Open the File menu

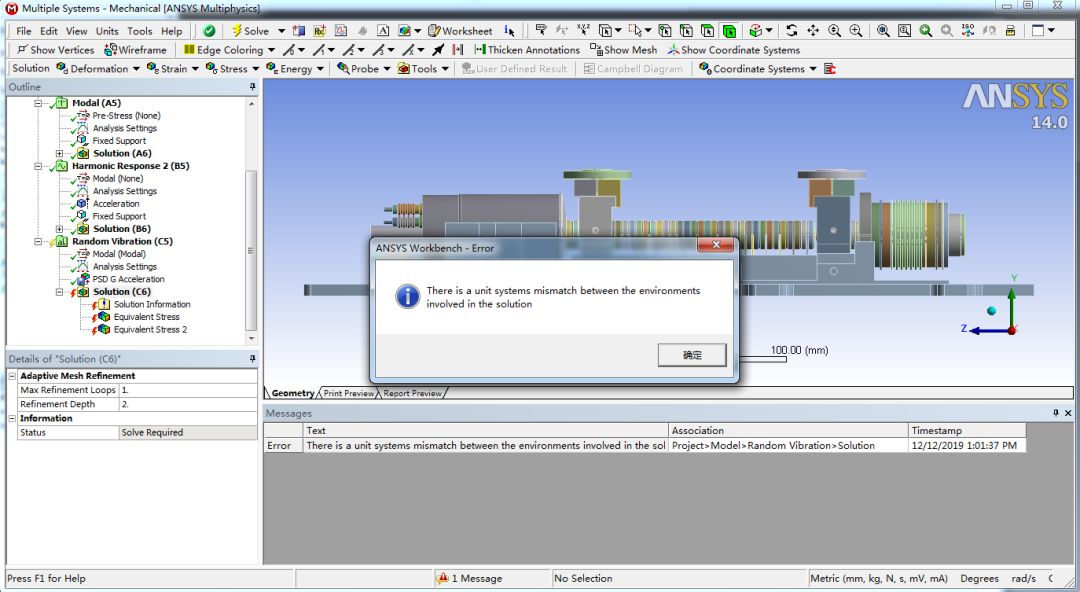(23, 31)
